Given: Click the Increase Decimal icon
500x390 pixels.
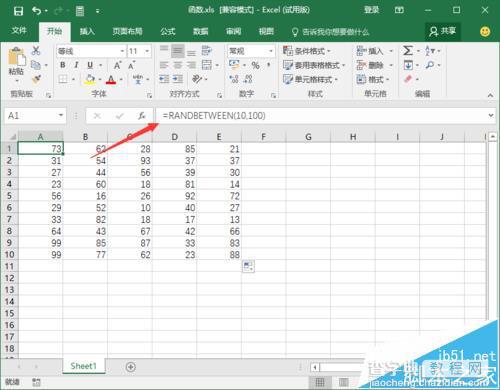Looking at the screenshot, I should click(234, 79).
